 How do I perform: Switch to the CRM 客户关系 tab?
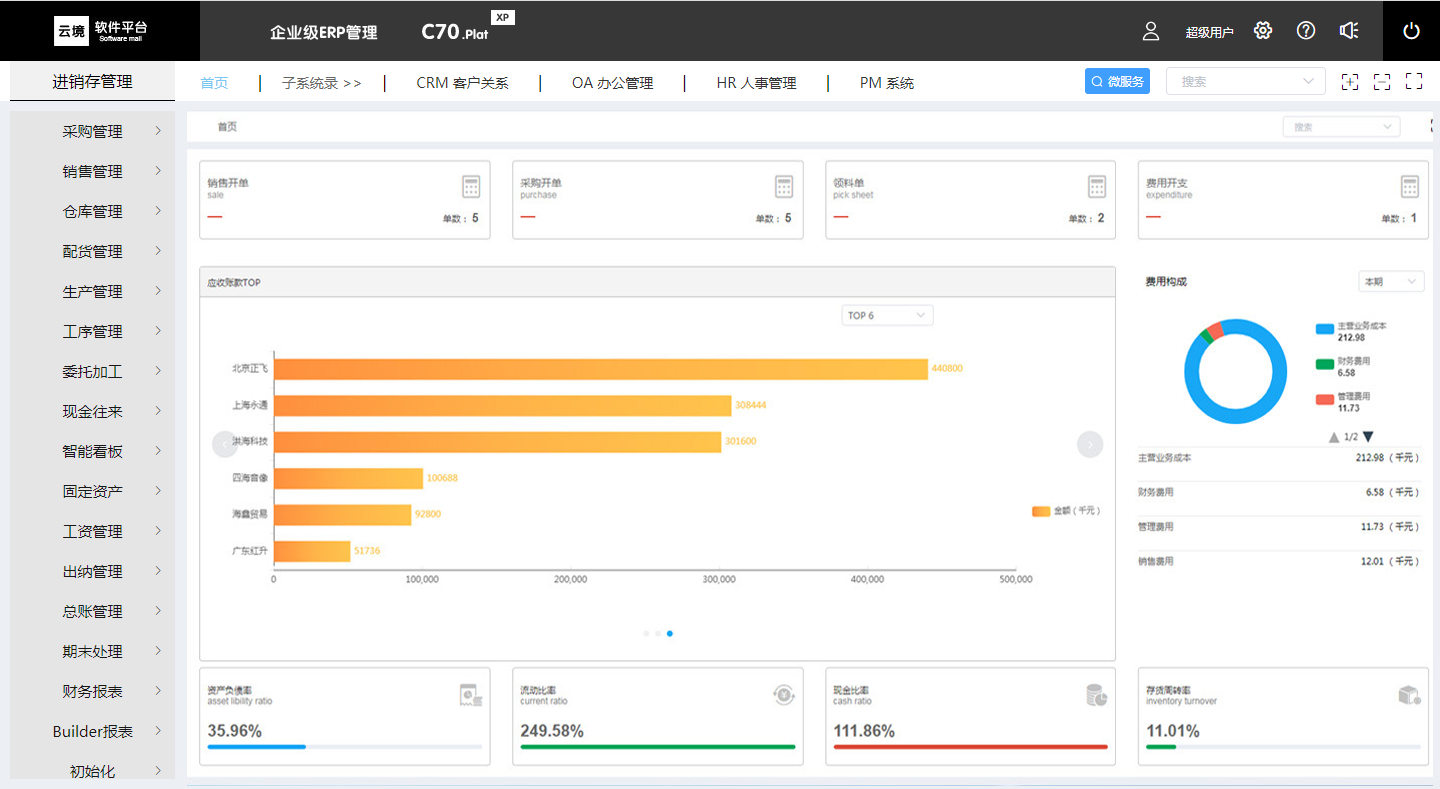[462, 83]
